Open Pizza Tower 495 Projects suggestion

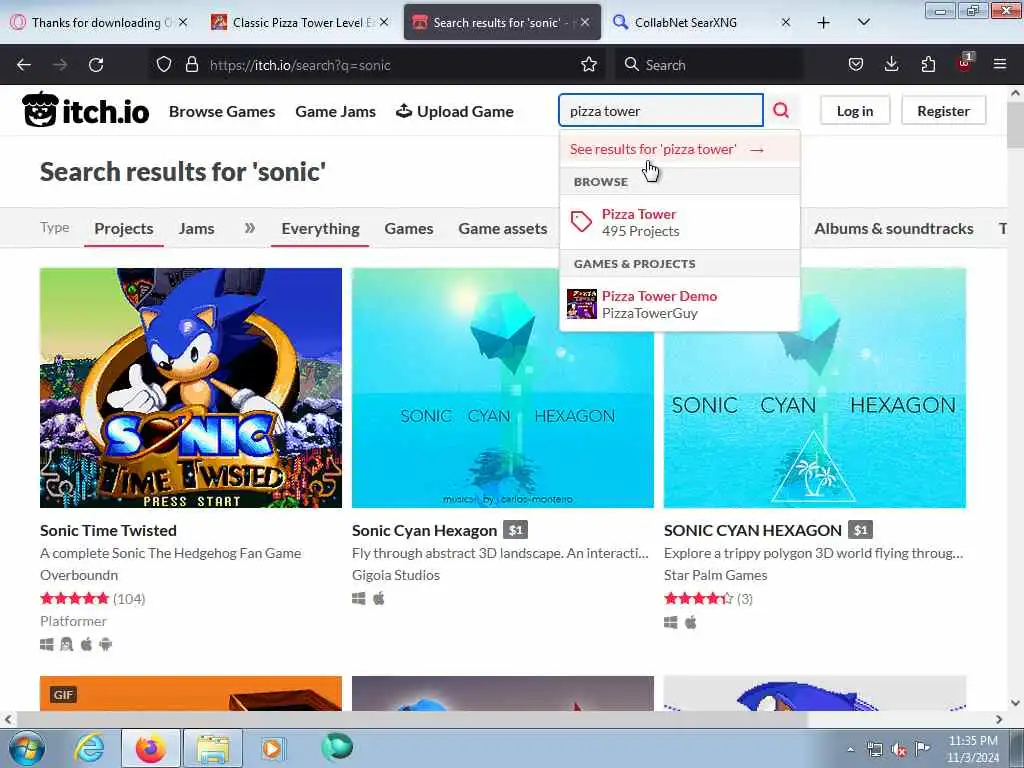pyautogui.click(x=680, y=222)
